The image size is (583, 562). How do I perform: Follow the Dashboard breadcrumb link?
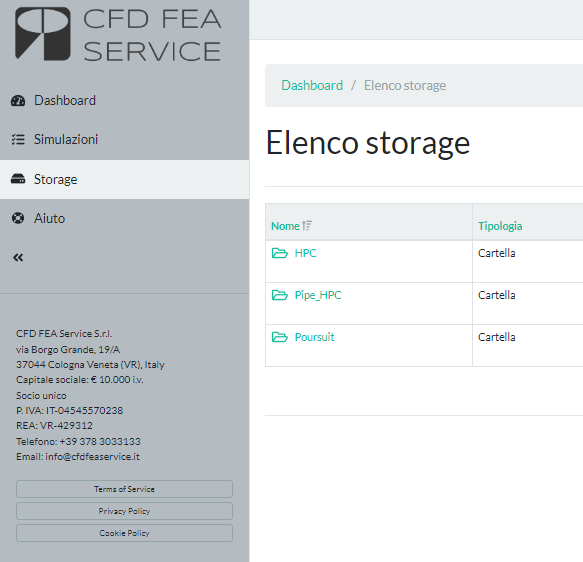312,85
